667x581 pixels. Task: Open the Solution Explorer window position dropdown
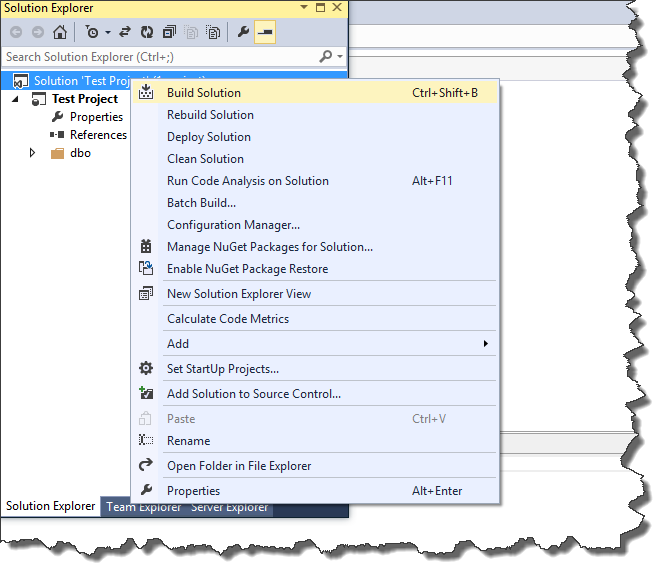click(304, 7)
